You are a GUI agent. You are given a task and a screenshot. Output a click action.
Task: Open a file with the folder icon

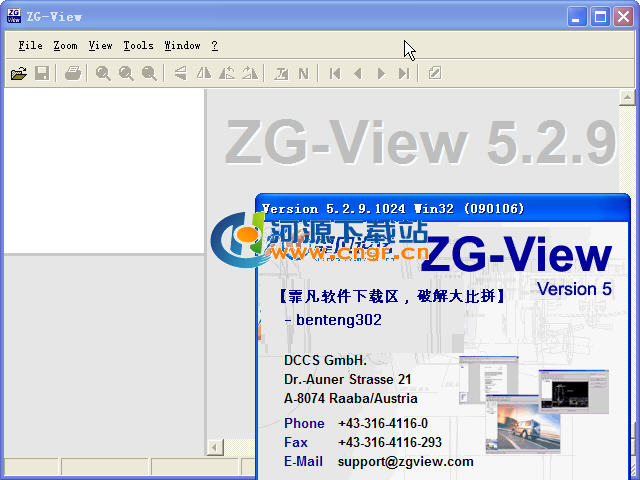click(x=19, y=73)
